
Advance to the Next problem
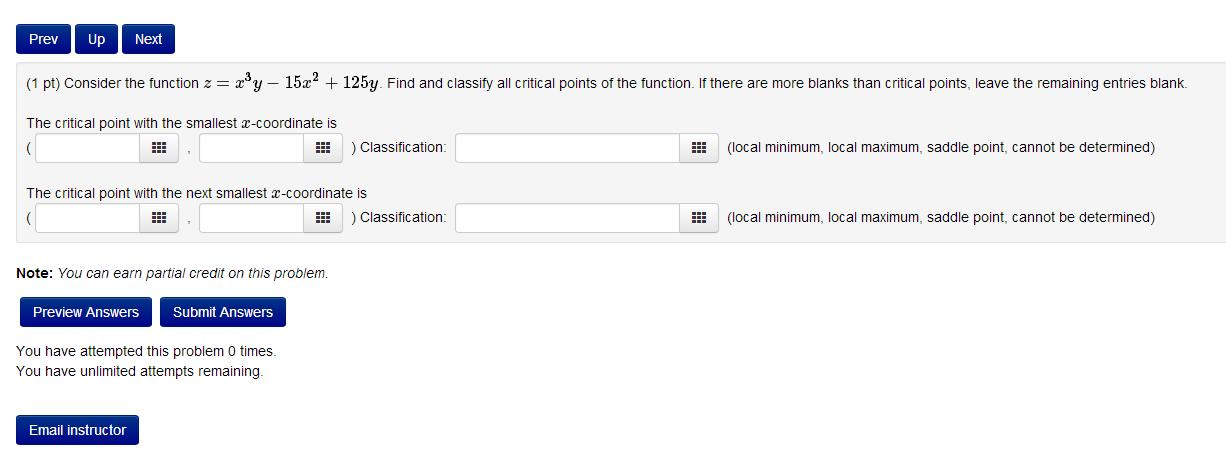(x=148, y=39)
